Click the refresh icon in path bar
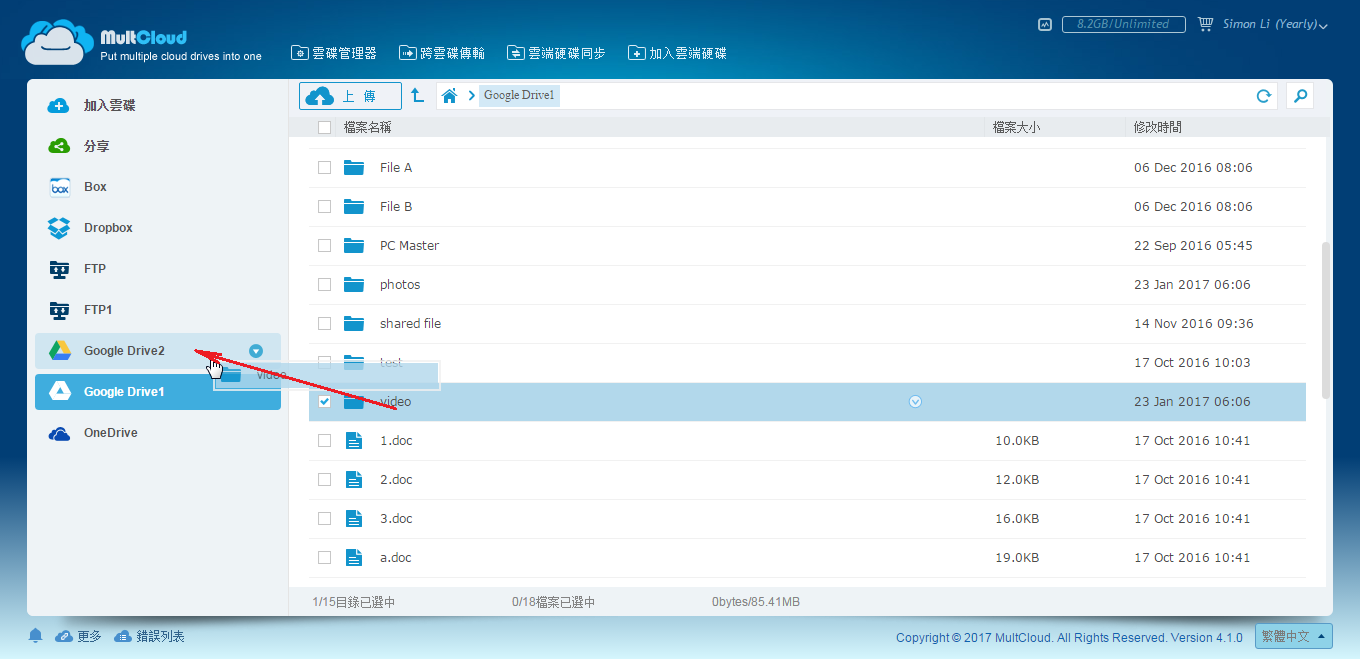 point(1264,96)
